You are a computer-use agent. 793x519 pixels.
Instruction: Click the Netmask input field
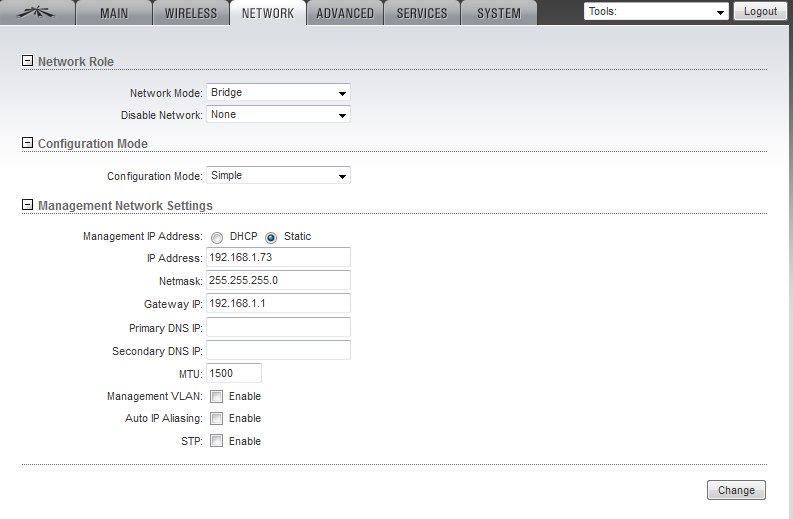tap(278, 280)
